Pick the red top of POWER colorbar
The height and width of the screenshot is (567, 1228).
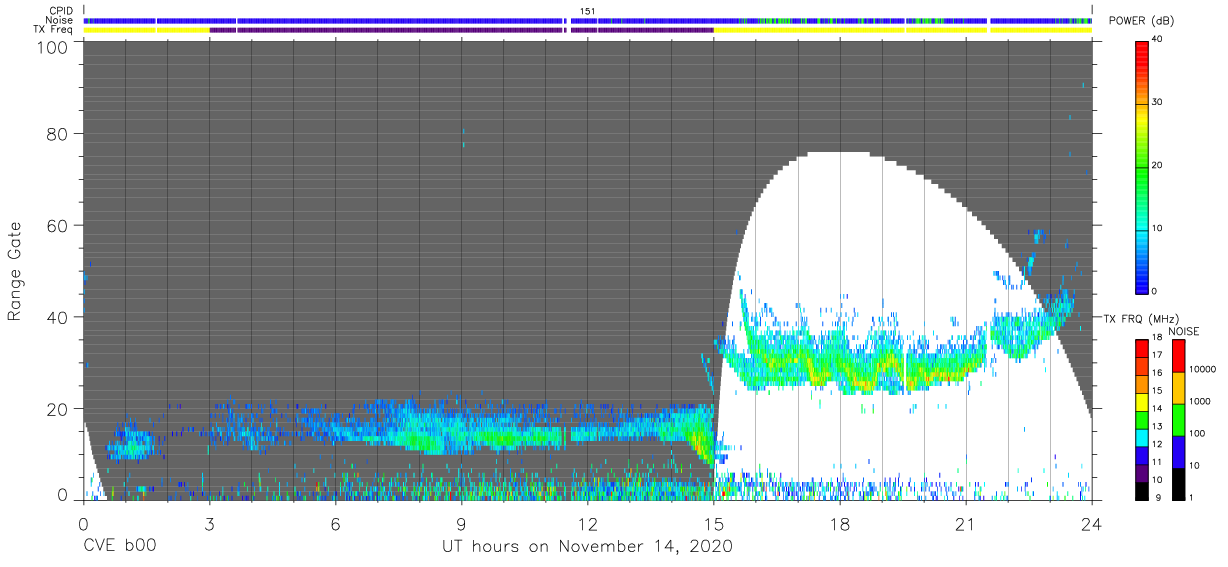[1141, 50]
